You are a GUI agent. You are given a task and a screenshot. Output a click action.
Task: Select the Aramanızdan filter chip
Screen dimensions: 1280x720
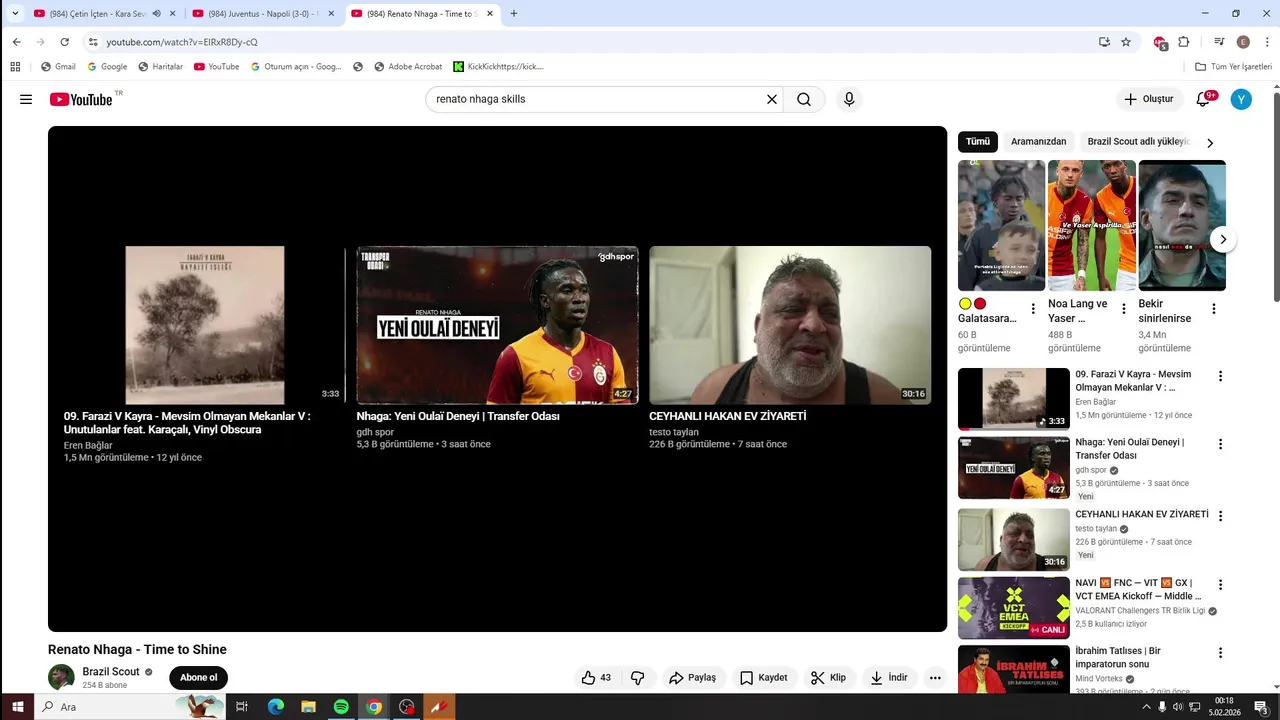(x=1038, y=142)
